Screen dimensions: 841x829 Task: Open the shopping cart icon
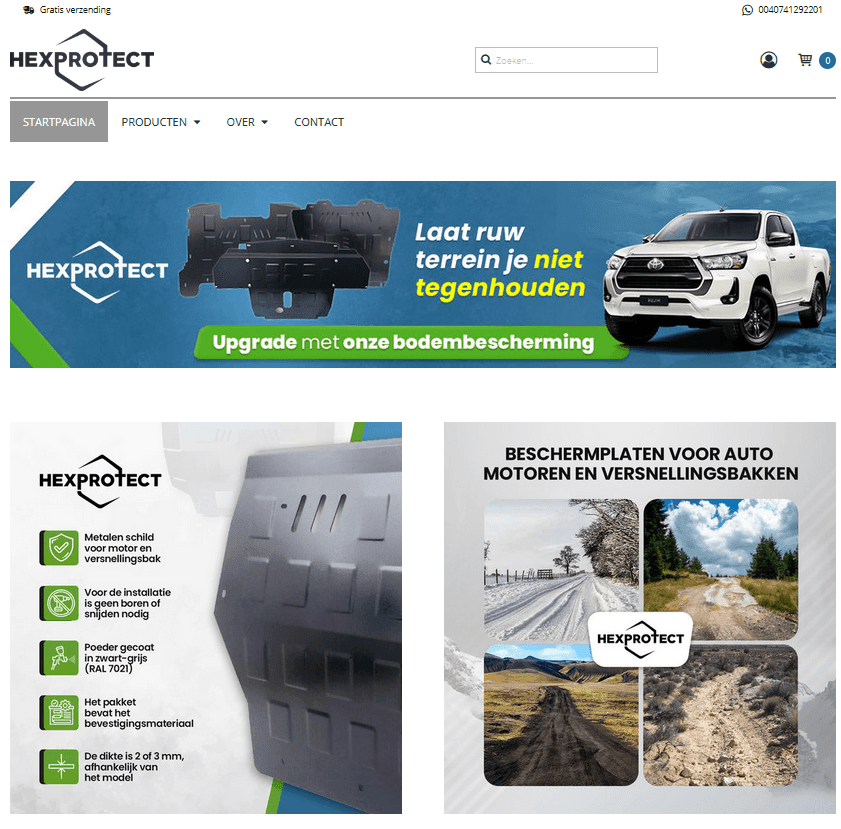pos(805,60)
